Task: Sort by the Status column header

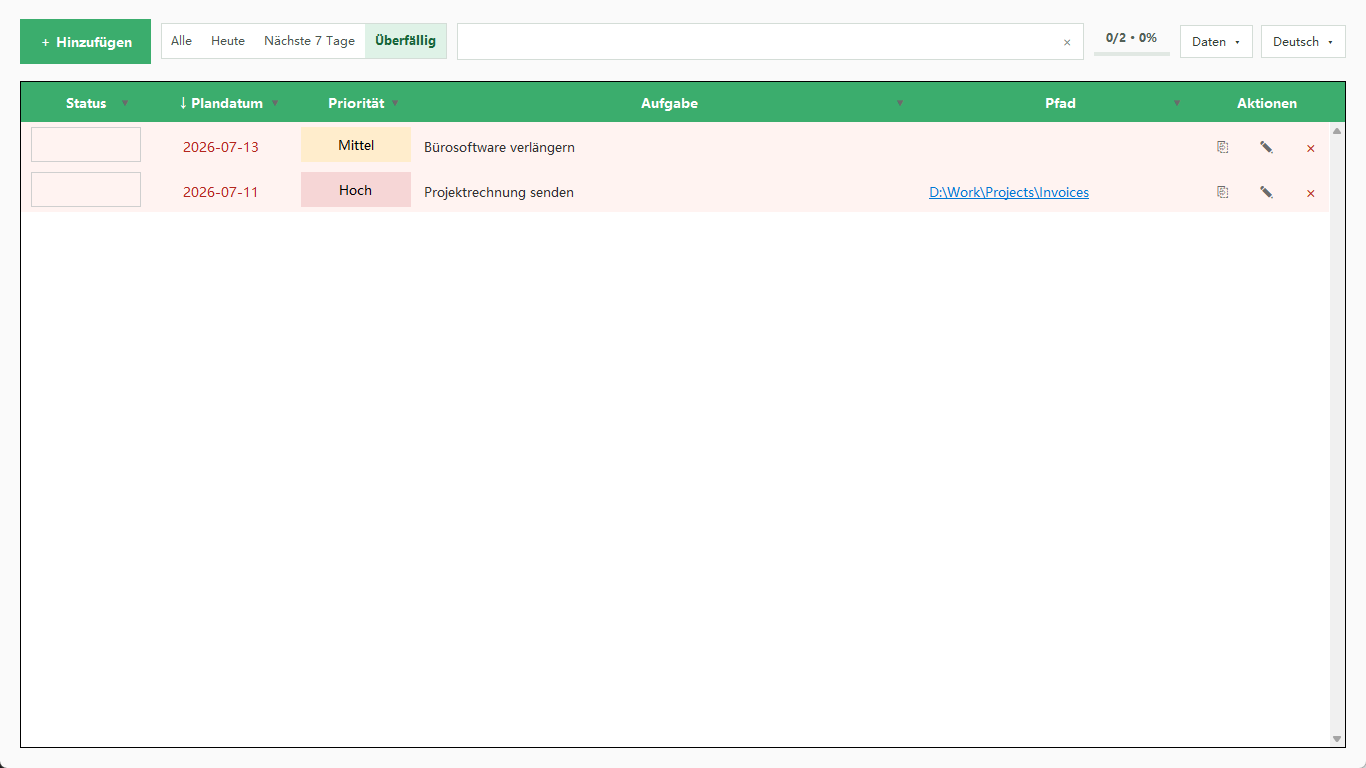Action: click(x=86, y=103)
